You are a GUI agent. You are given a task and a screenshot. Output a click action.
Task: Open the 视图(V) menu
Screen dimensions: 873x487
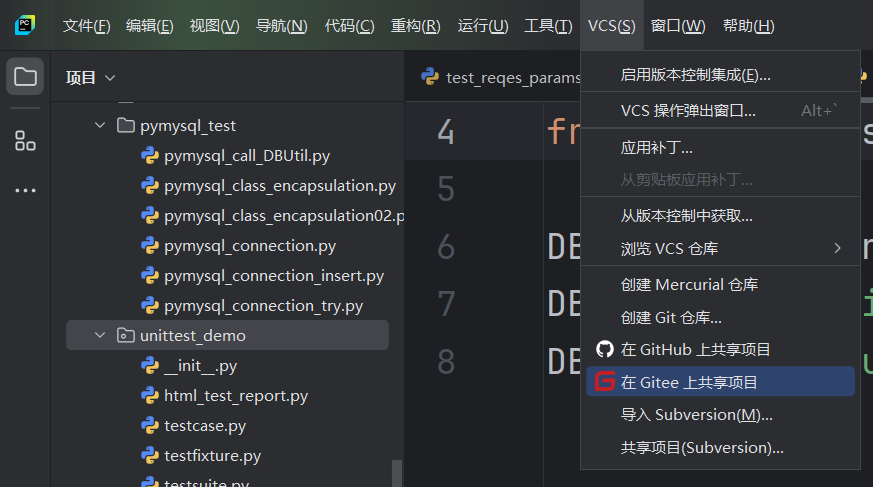click(x=214, y=26)
